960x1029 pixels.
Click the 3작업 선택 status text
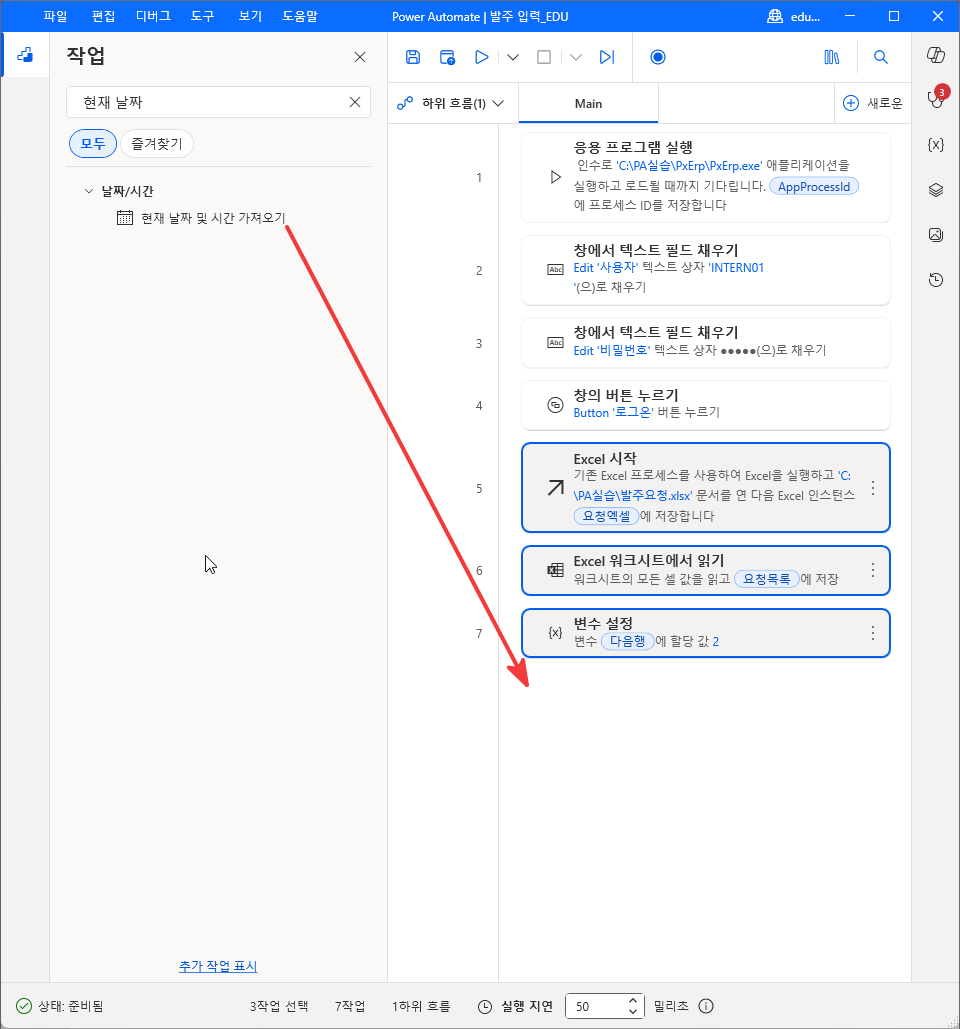pyautogui.click(x=279, y=1006)
